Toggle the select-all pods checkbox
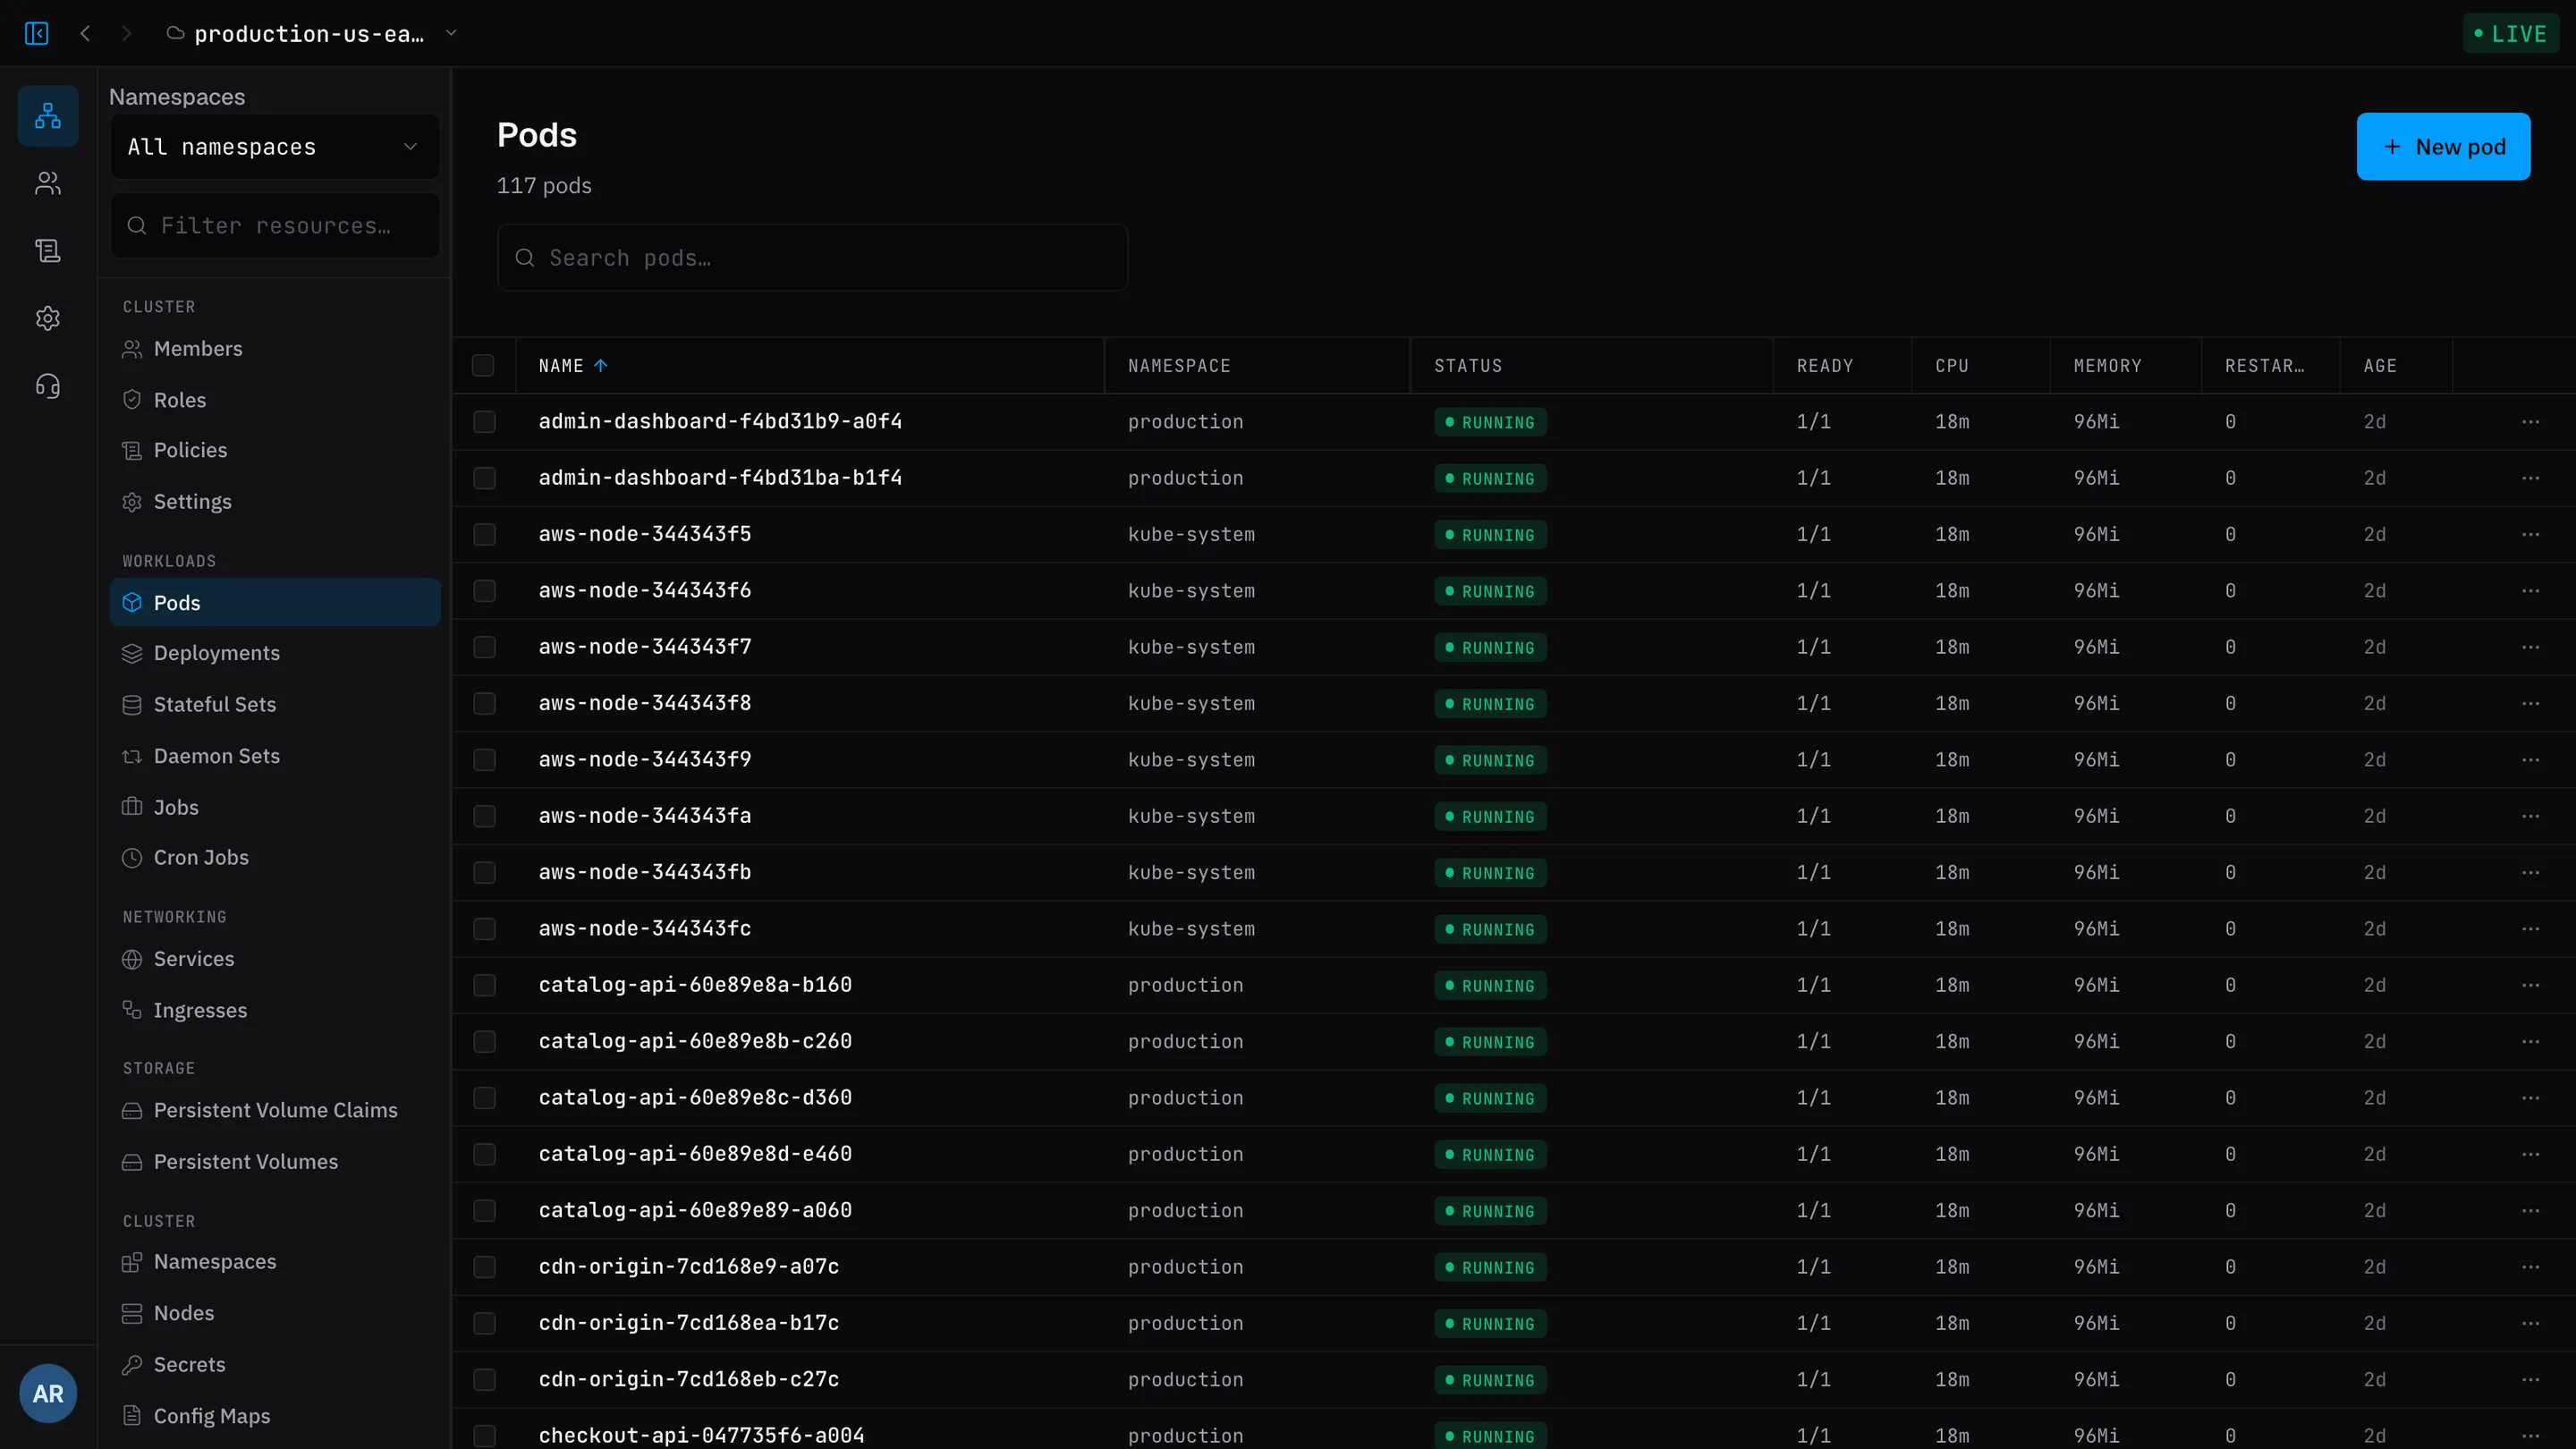The height and width of the screenshot is (1449, 2576). tap(483, 366)
